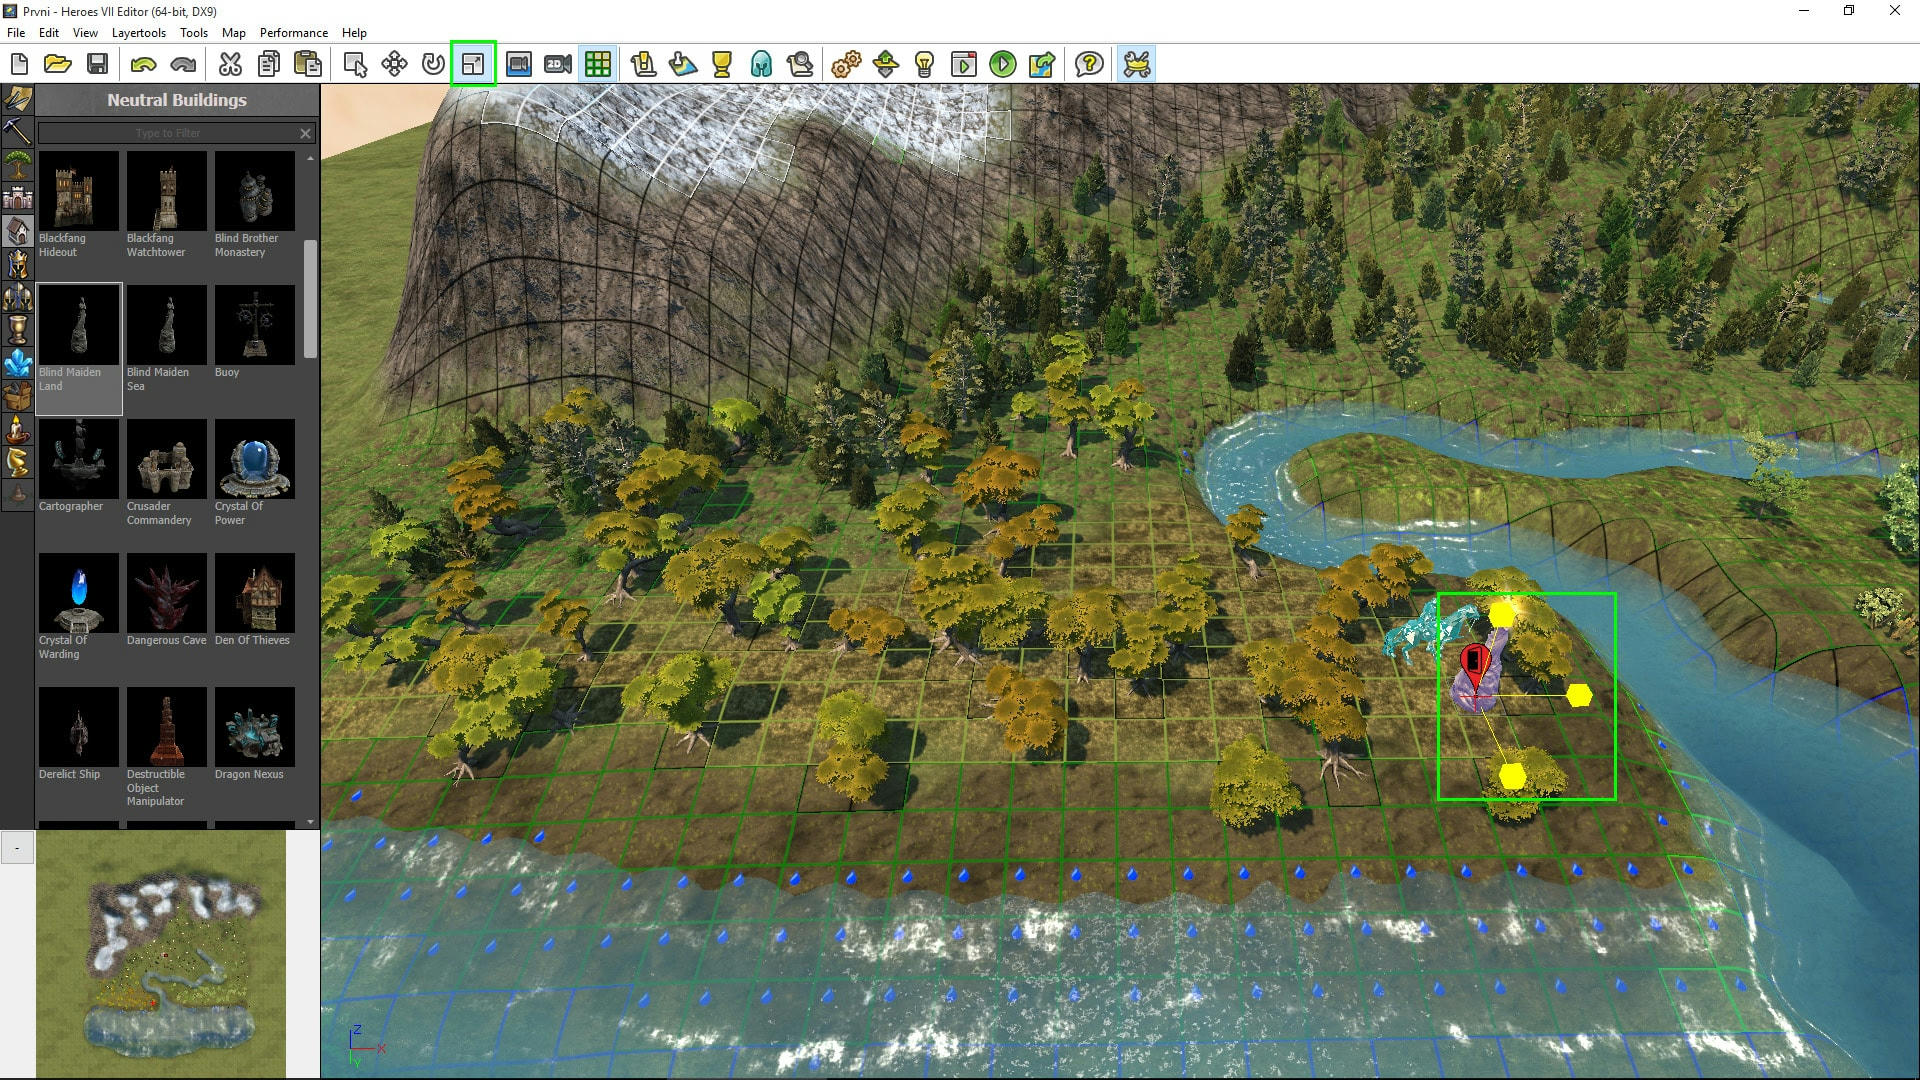Activate the scale tool in the toolbar
Viewport: 1920px width, 1080px height.
point(473,65)
